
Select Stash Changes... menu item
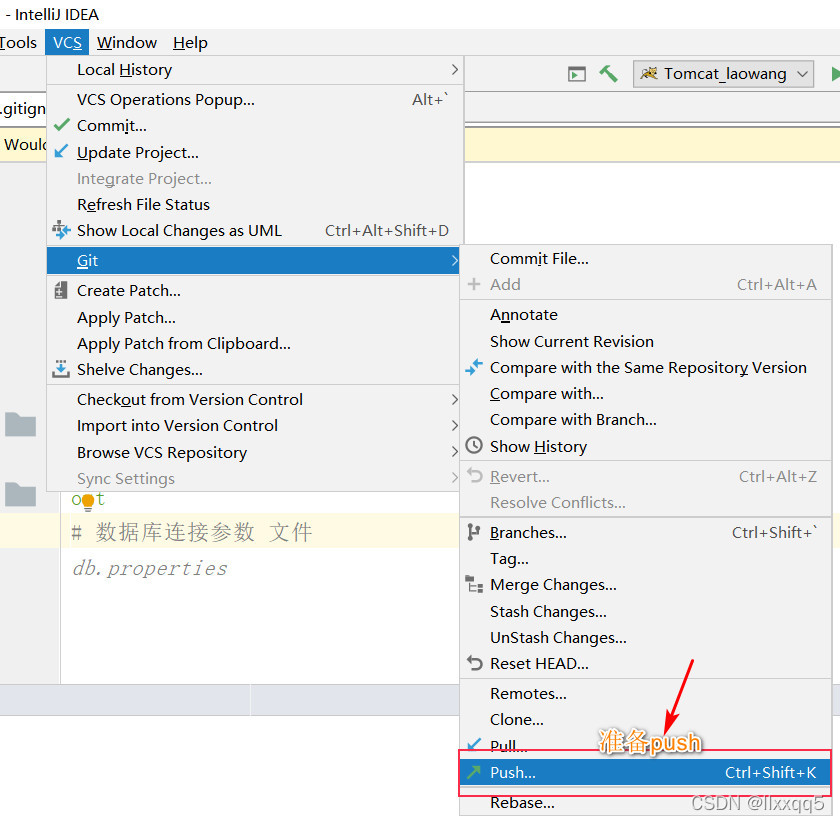pos(646,611)
